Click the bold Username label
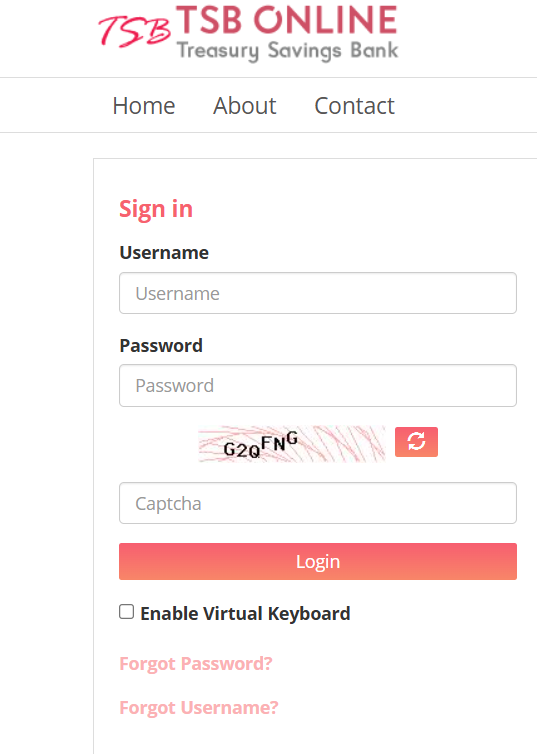The height and width of the screenshot is (754, 537). (164, 252)
